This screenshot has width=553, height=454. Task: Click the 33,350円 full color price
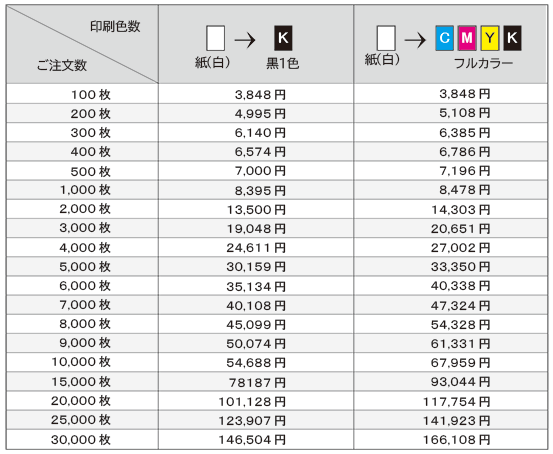[x=460, y=267]
